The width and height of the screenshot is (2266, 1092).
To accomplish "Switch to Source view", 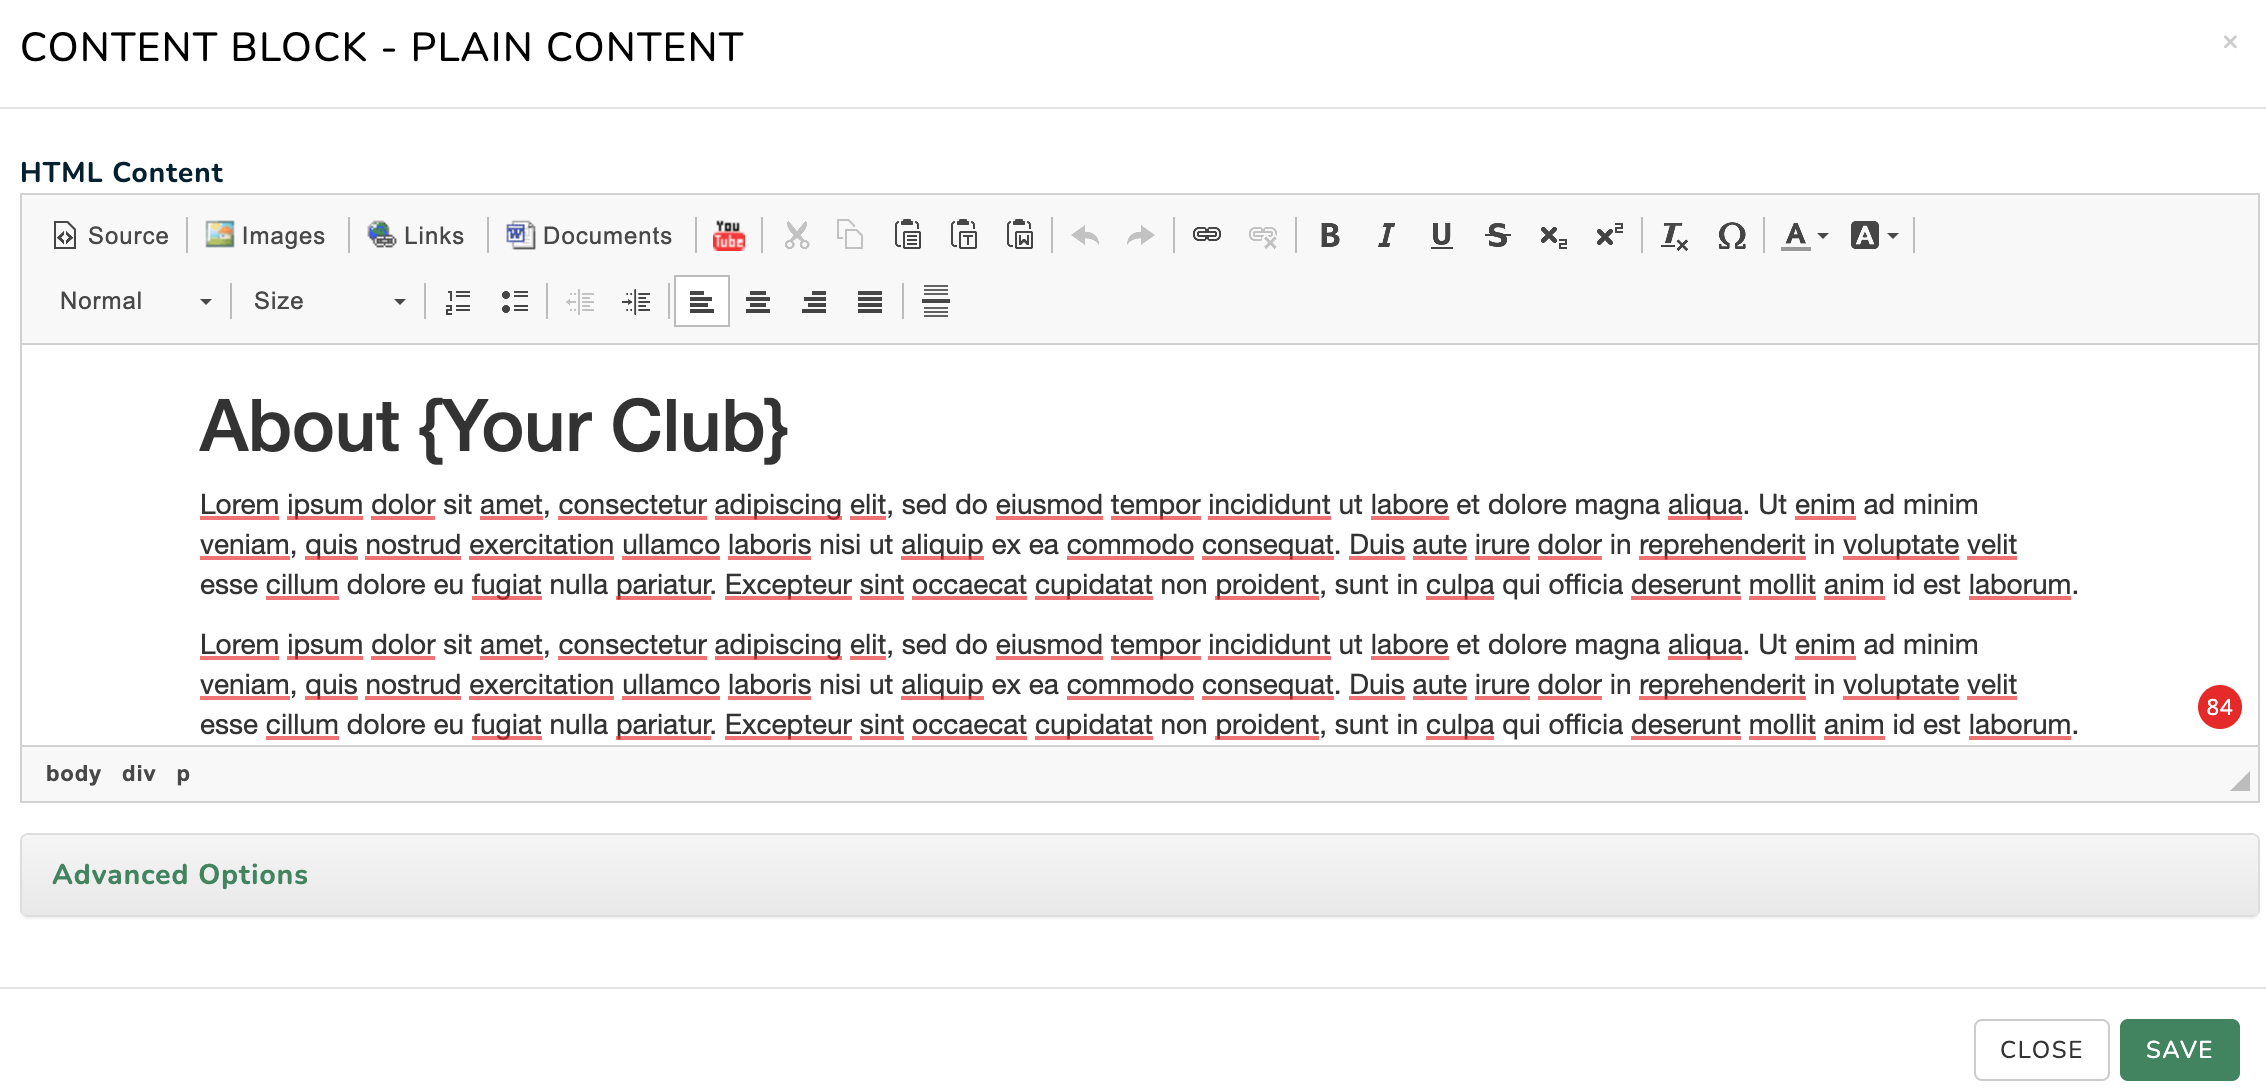I will [111, 235].
